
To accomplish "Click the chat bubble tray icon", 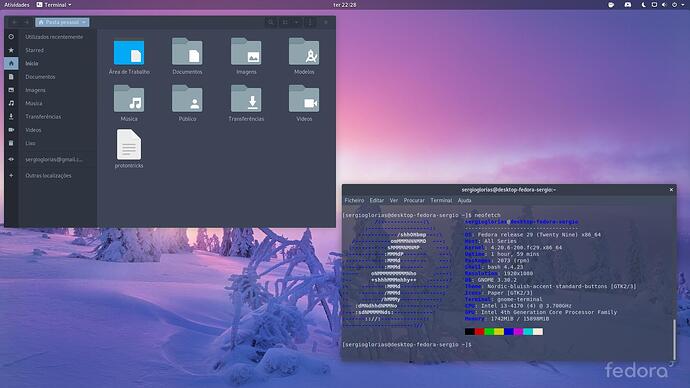I will (611, 5).
